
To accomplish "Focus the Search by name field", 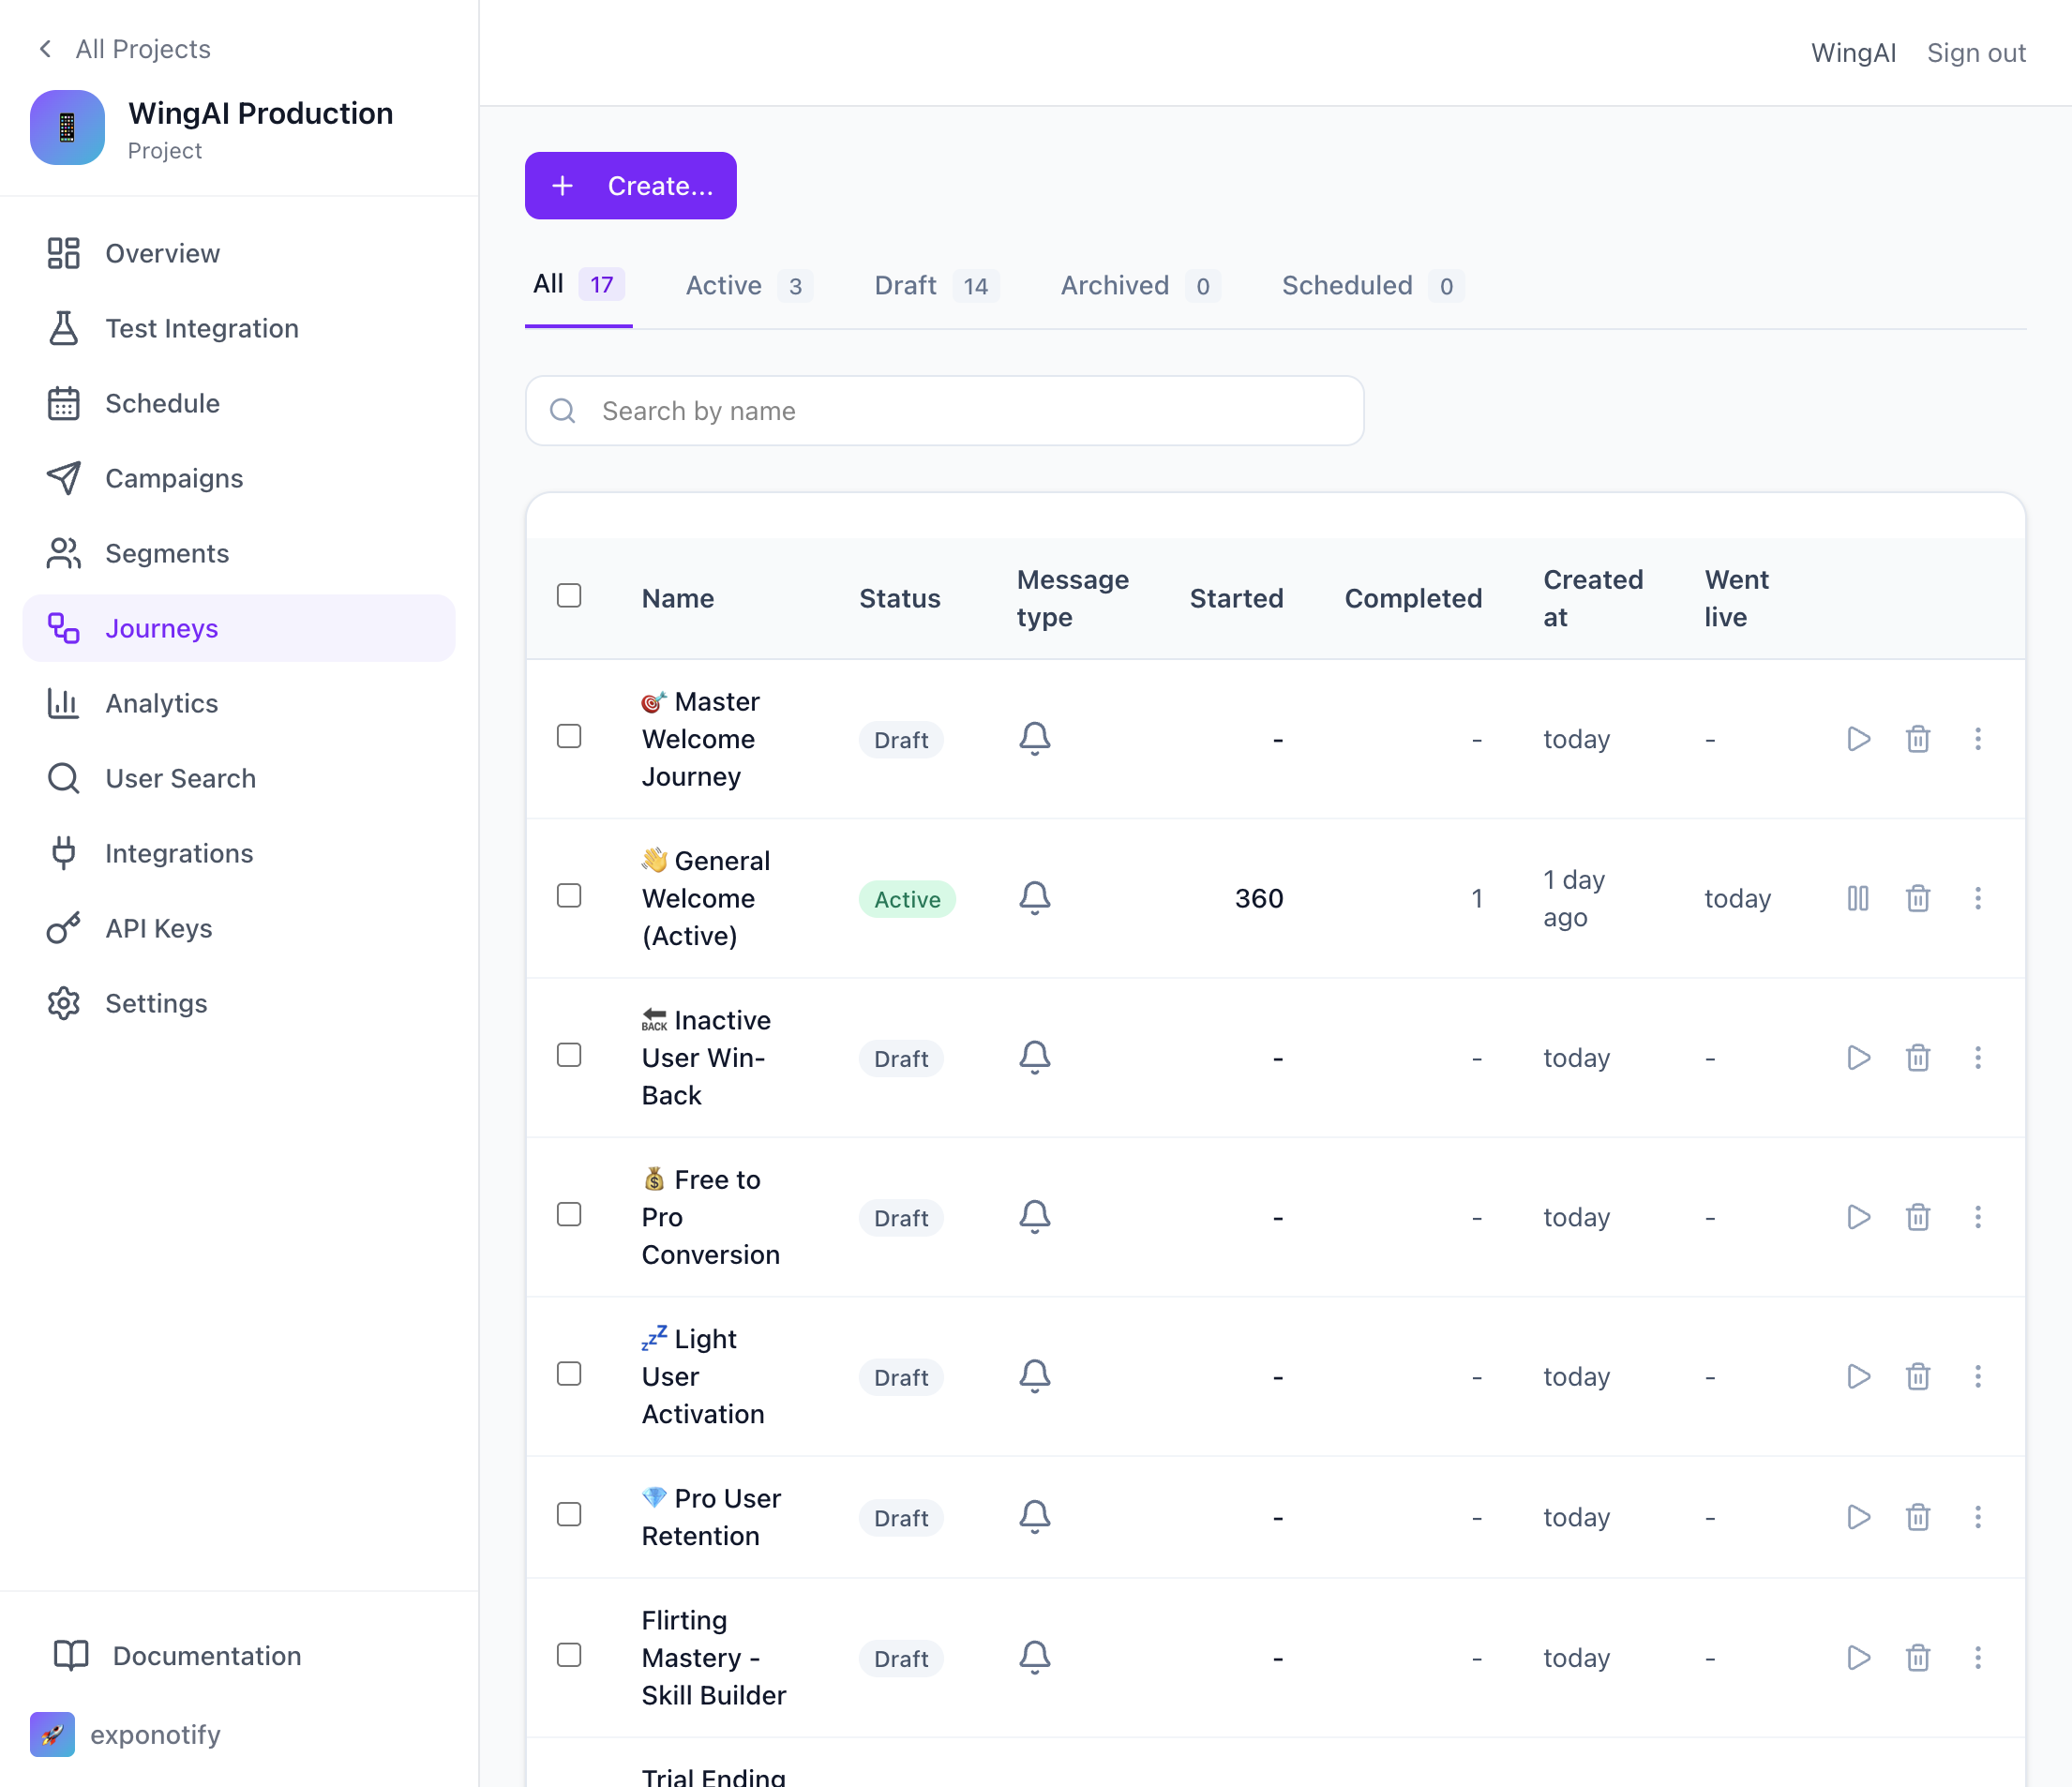I will coord(944,411).
